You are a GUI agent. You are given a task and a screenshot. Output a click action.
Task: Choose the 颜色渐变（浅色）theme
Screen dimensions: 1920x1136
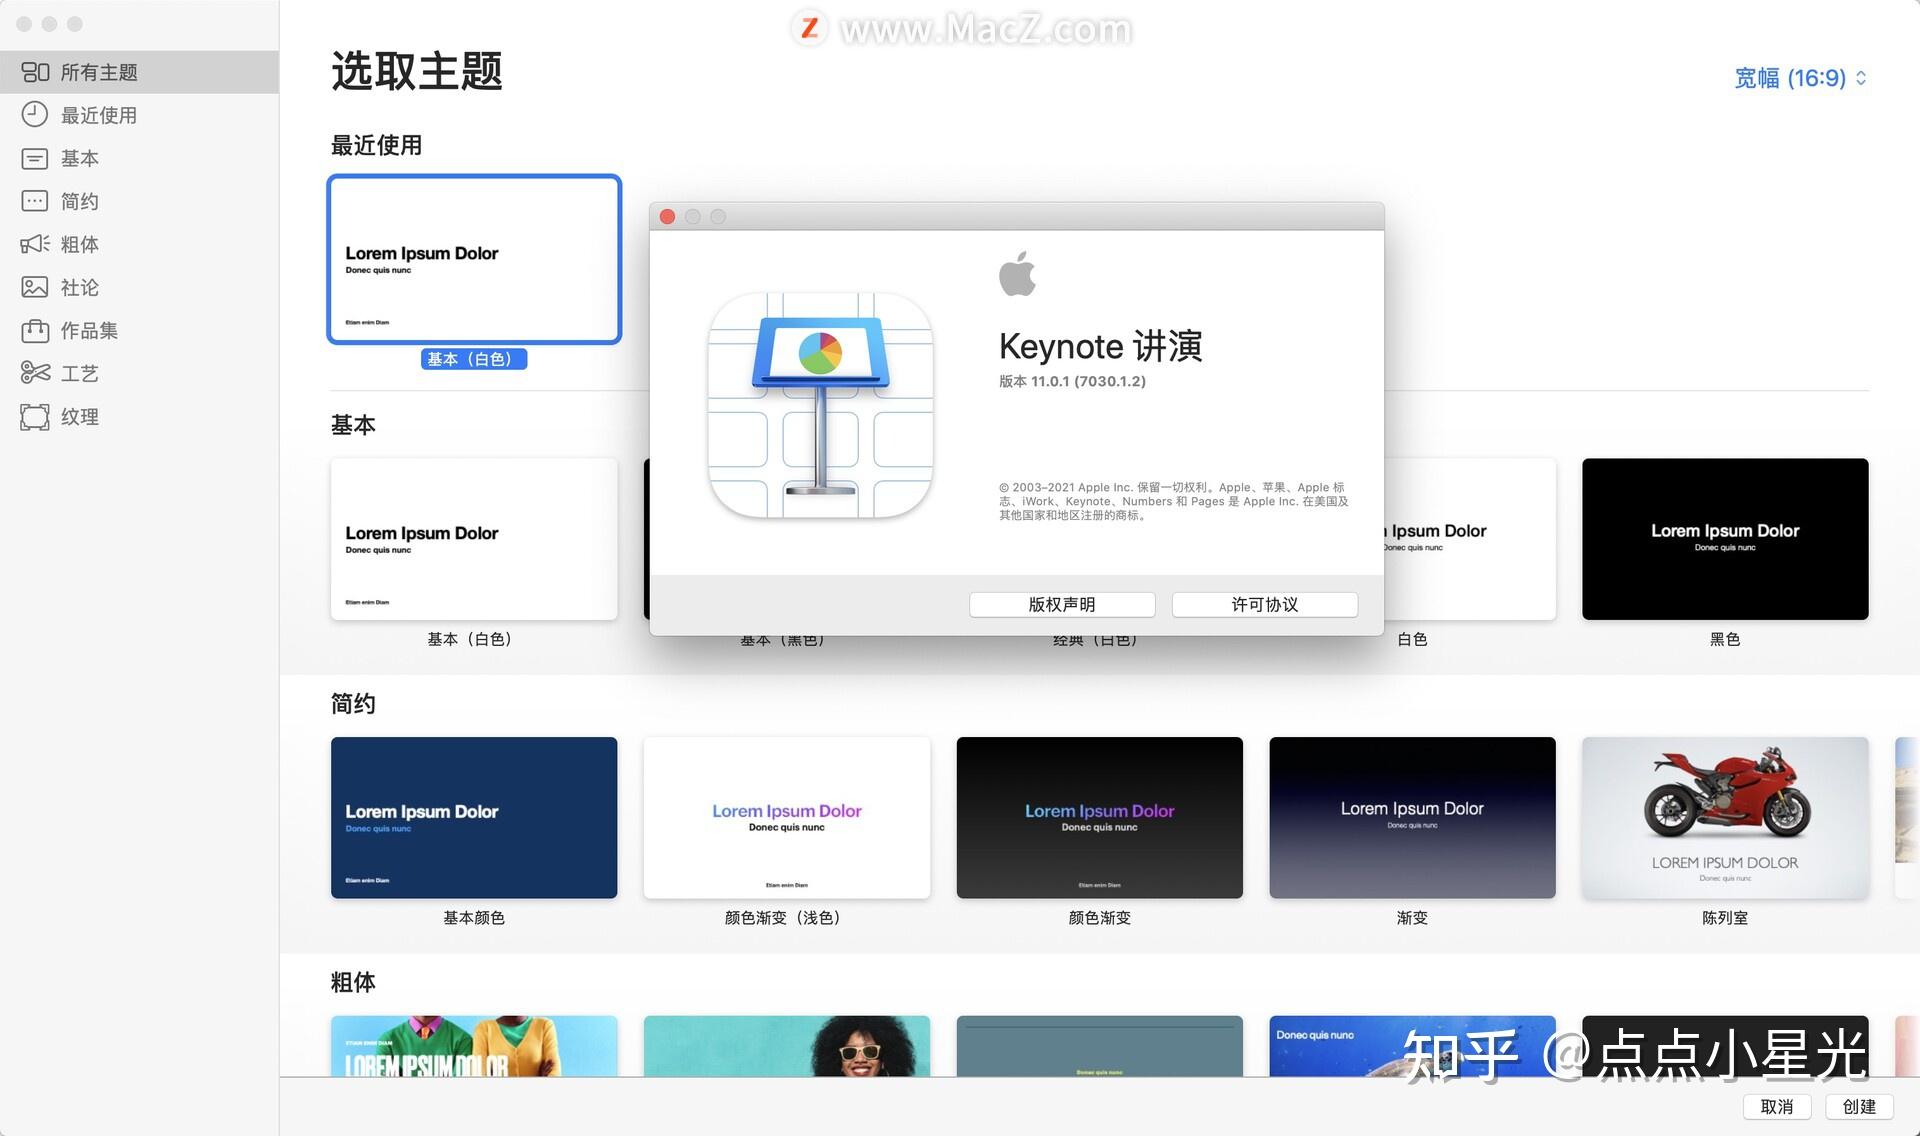pyautogui.click(x=787, y=817)
